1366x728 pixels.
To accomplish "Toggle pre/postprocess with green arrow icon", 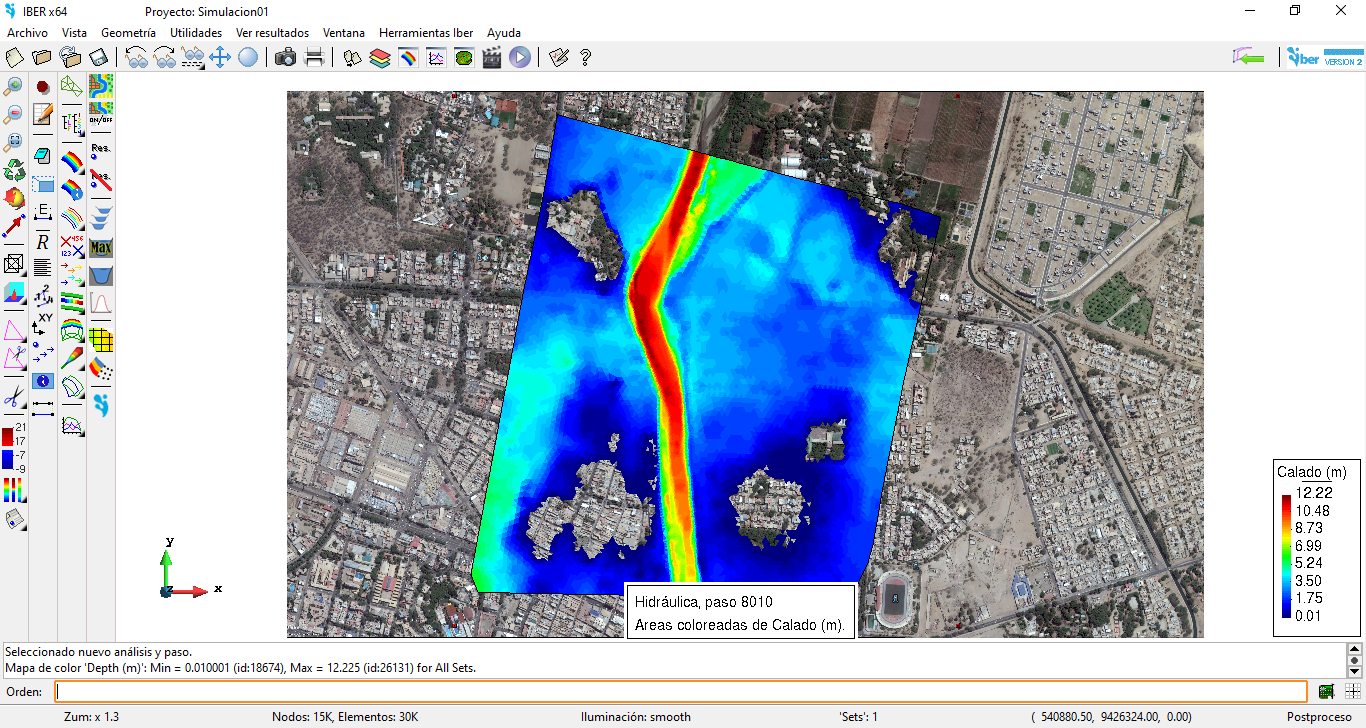I will pos(1249,57).
